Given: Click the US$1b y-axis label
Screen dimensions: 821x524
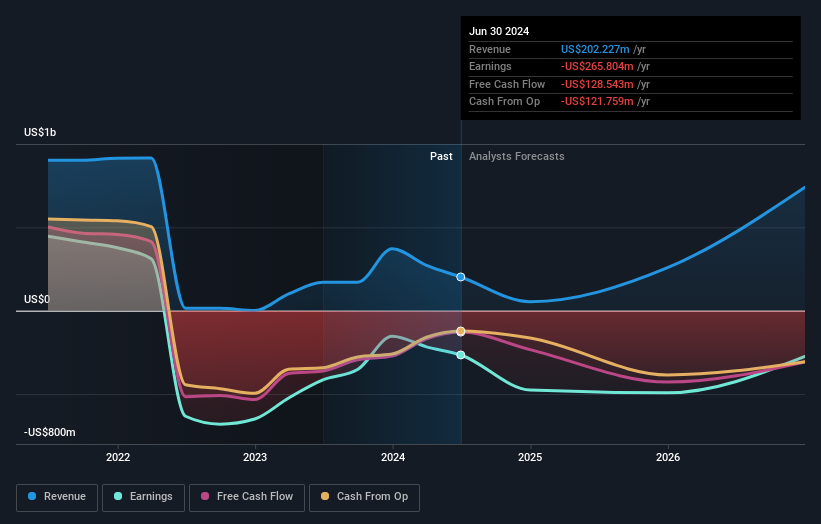Looking at the screenshot, I should [x=40, y=132].
